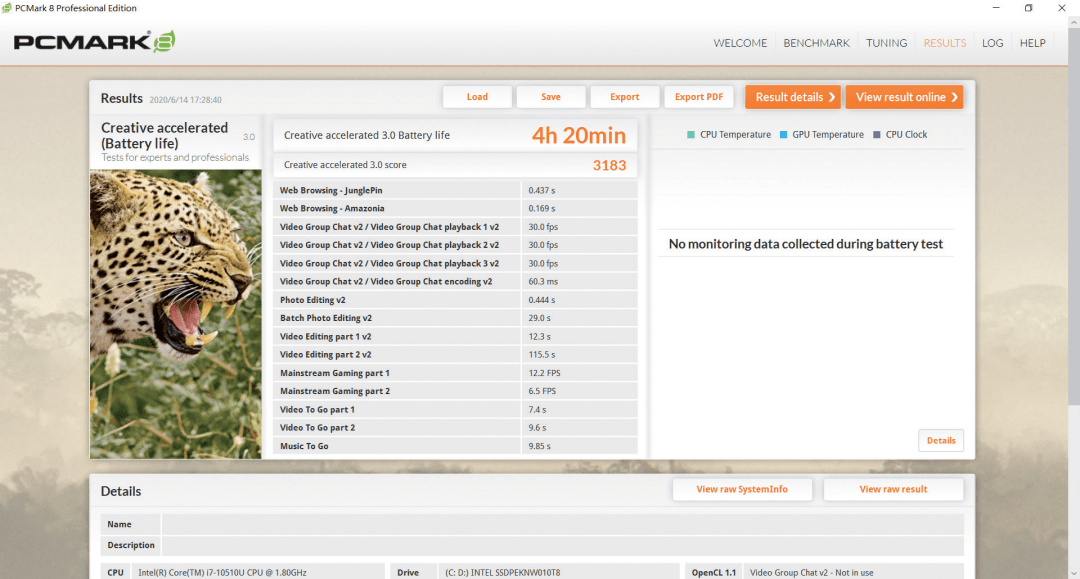Screen dimensions: 1080x579
Task: Open monitoring Details button
Action: 941,441
